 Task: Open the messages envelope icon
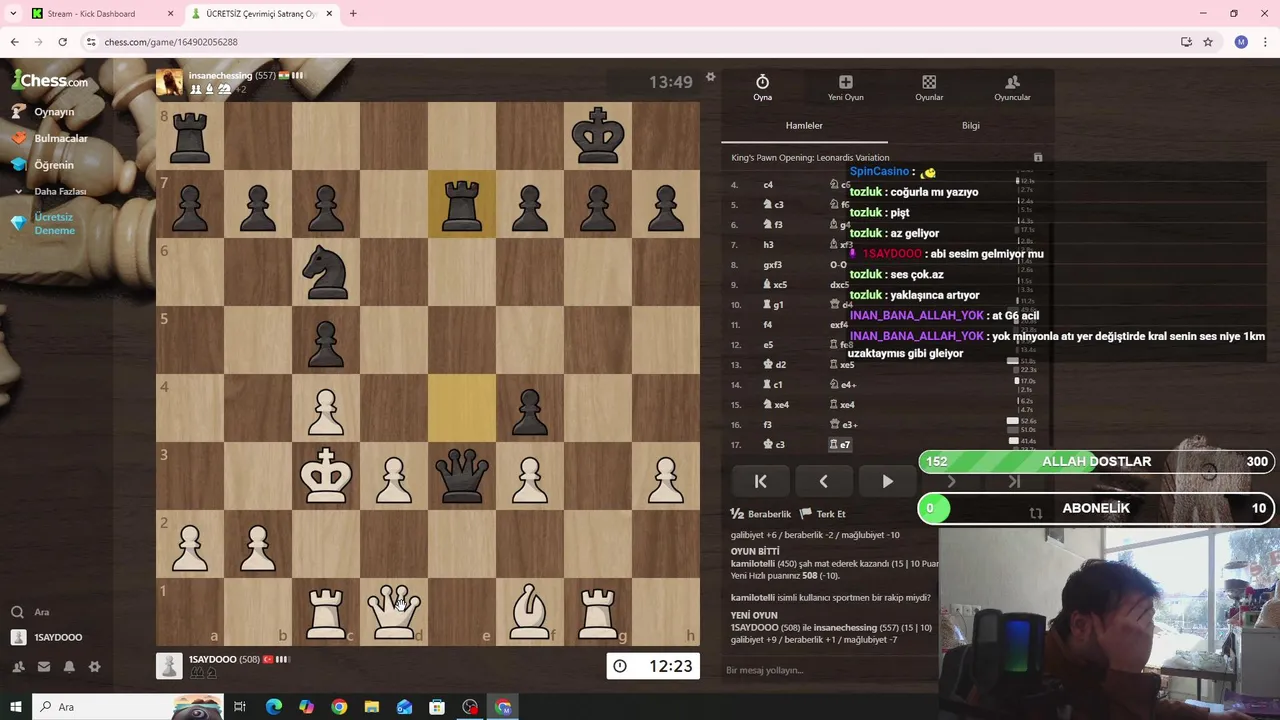pos(44,667)
